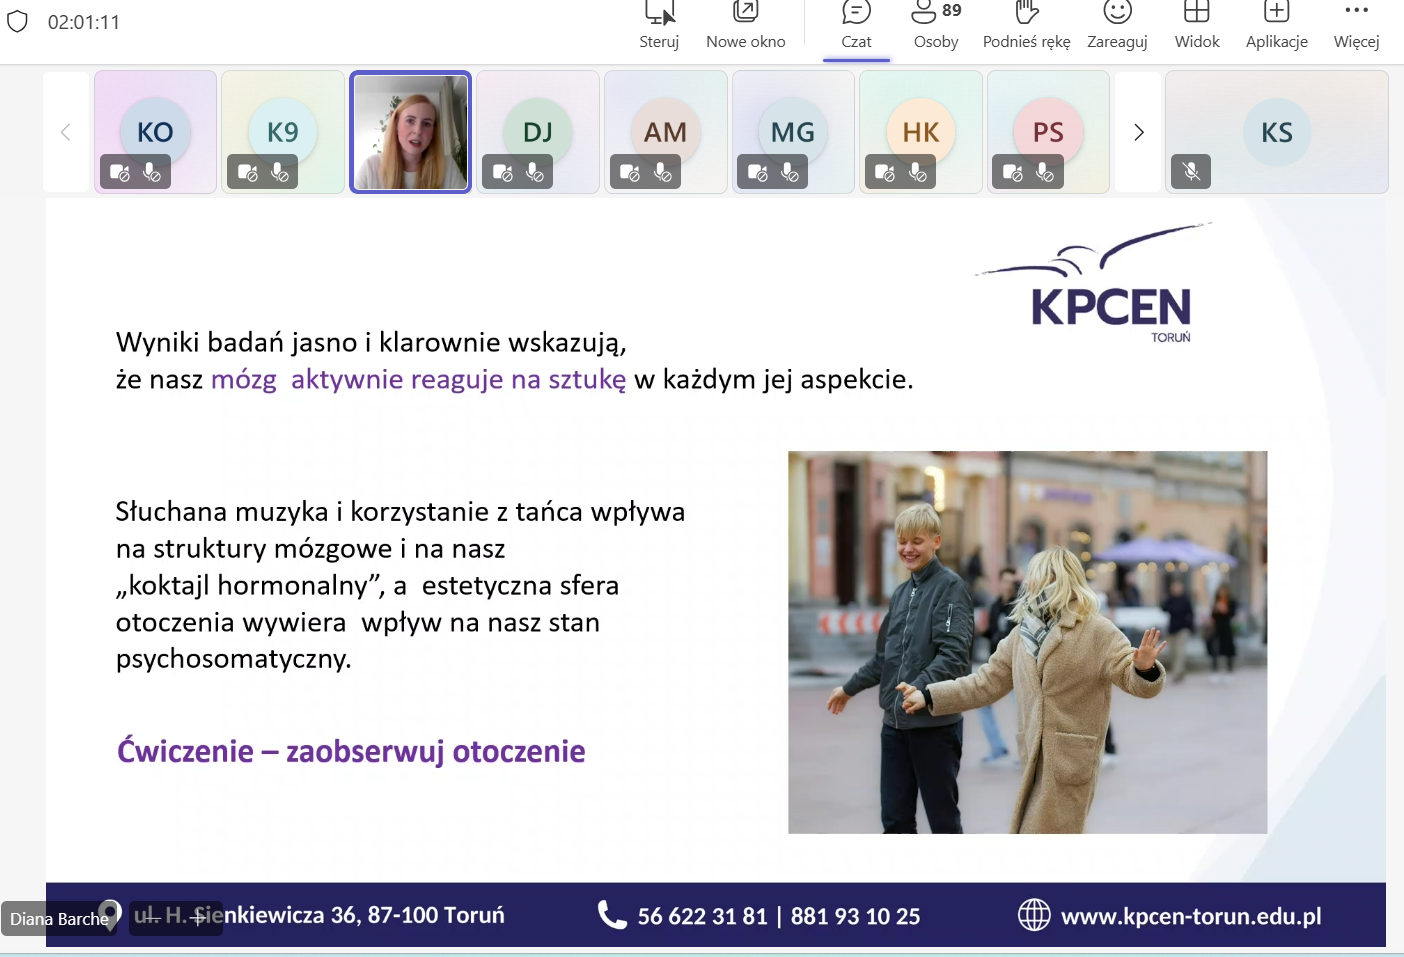Go to previous participants with left chevron
The width and height of the screenshot is (1404, 957).
[66, 132]
